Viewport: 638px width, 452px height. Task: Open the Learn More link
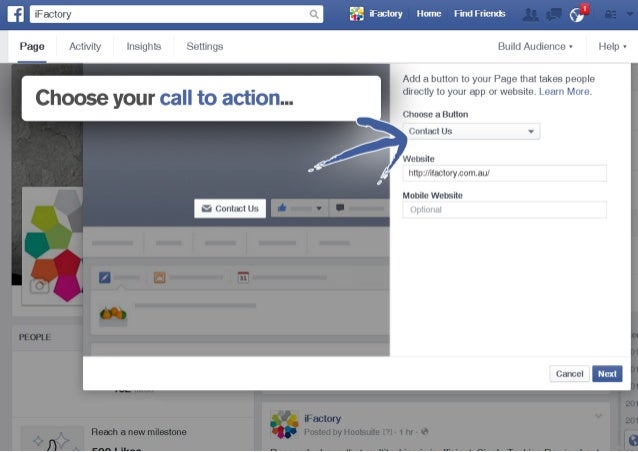(565, 92)
